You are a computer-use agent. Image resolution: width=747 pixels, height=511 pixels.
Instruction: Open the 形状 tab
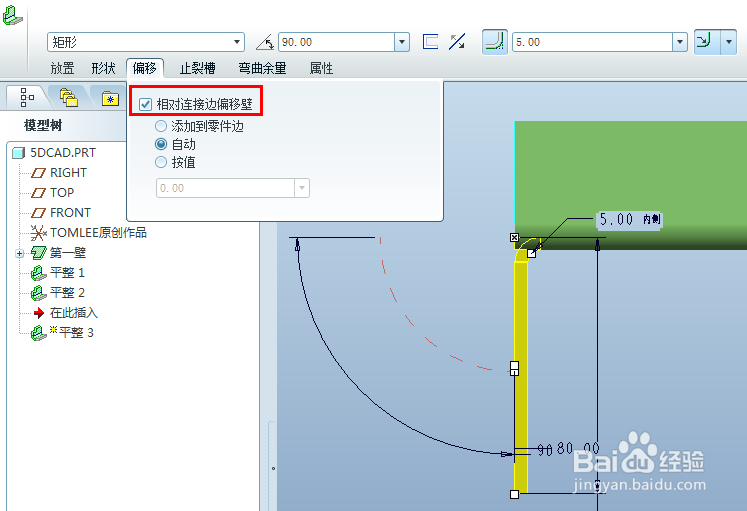(103, 68)
